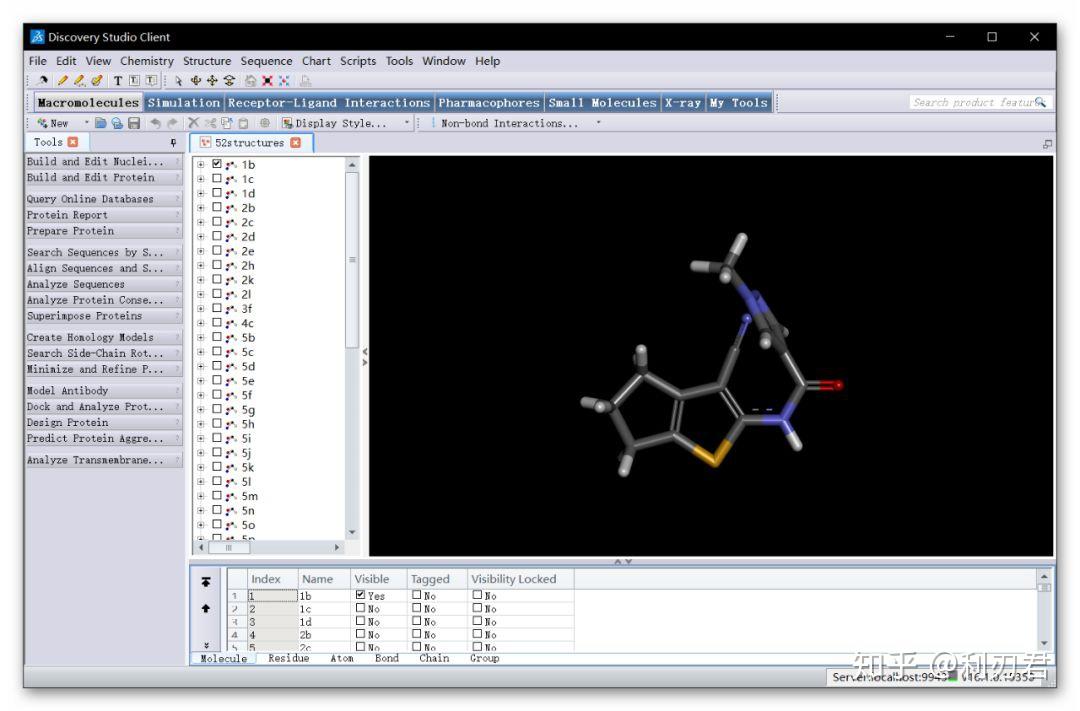Activate the text annotation tool

click(117, 80)
